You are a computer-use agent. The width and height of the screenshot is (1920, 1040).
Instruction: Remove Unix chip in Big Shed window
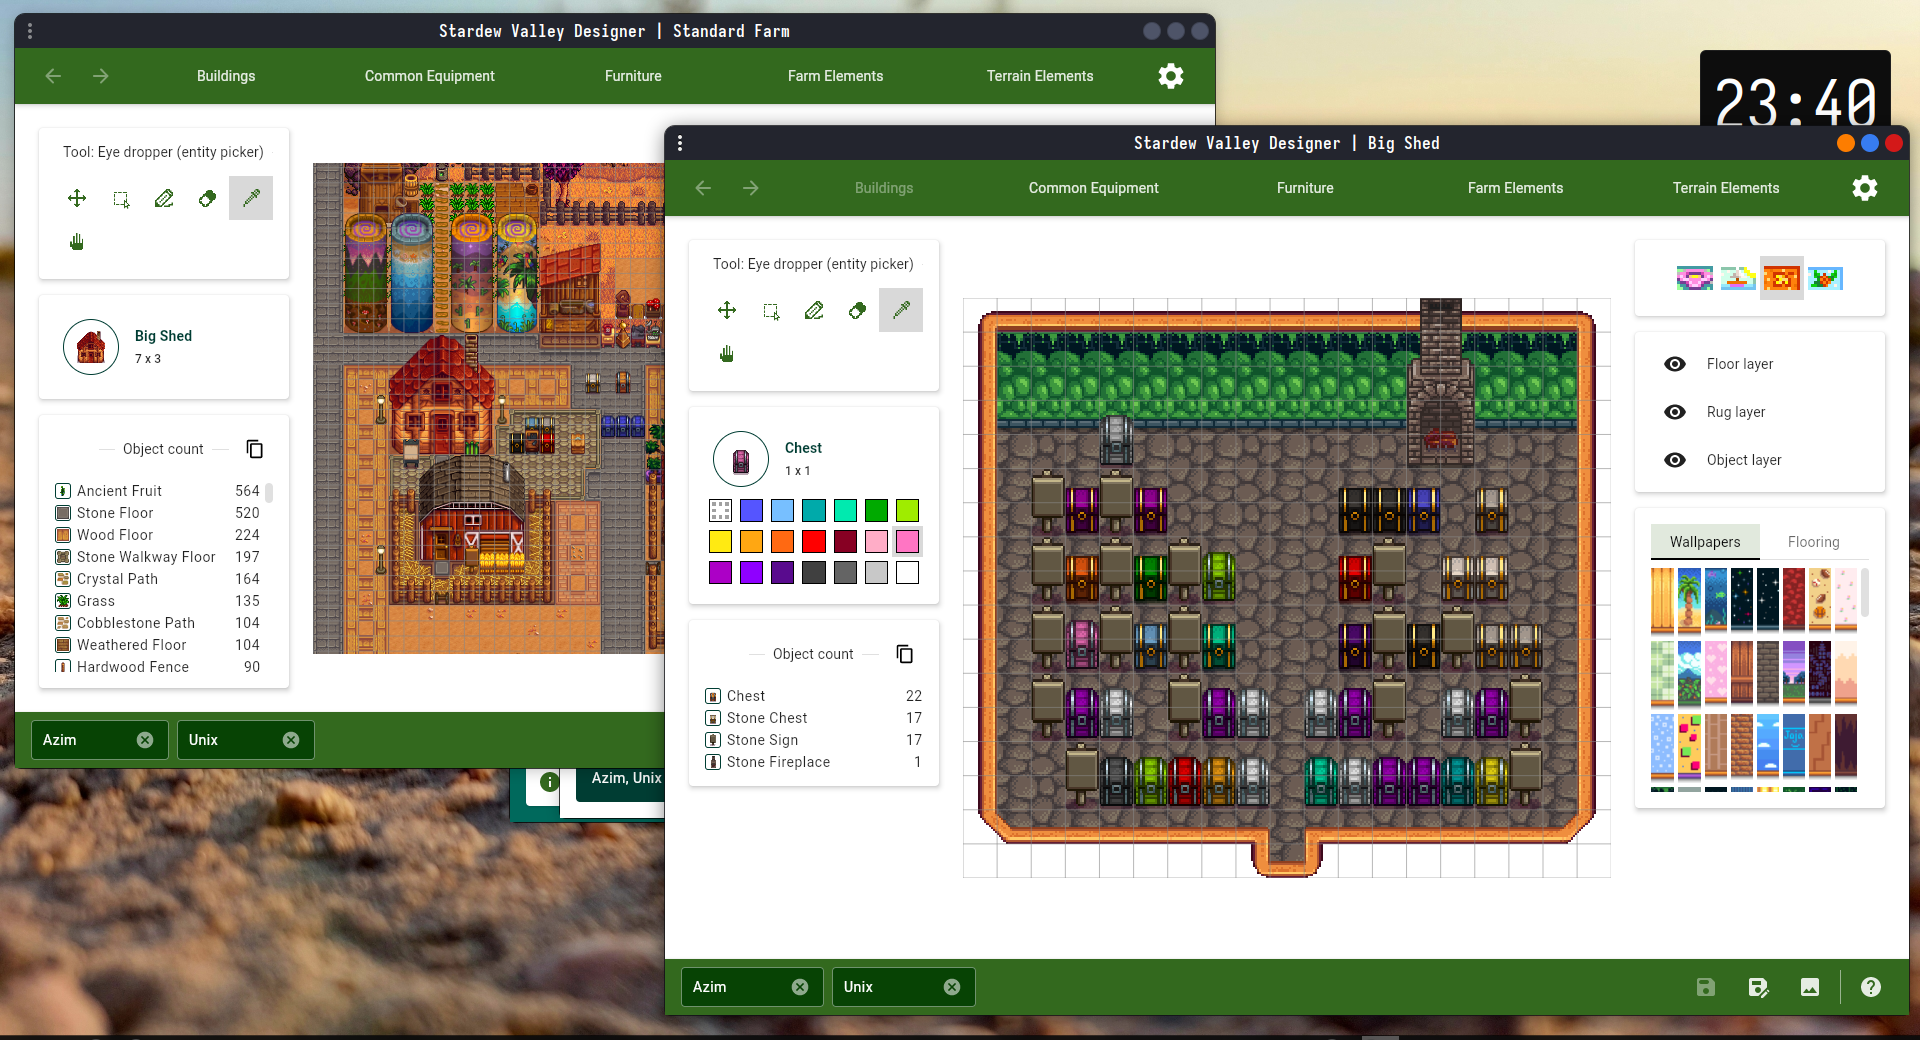click(x=952, y=987)
